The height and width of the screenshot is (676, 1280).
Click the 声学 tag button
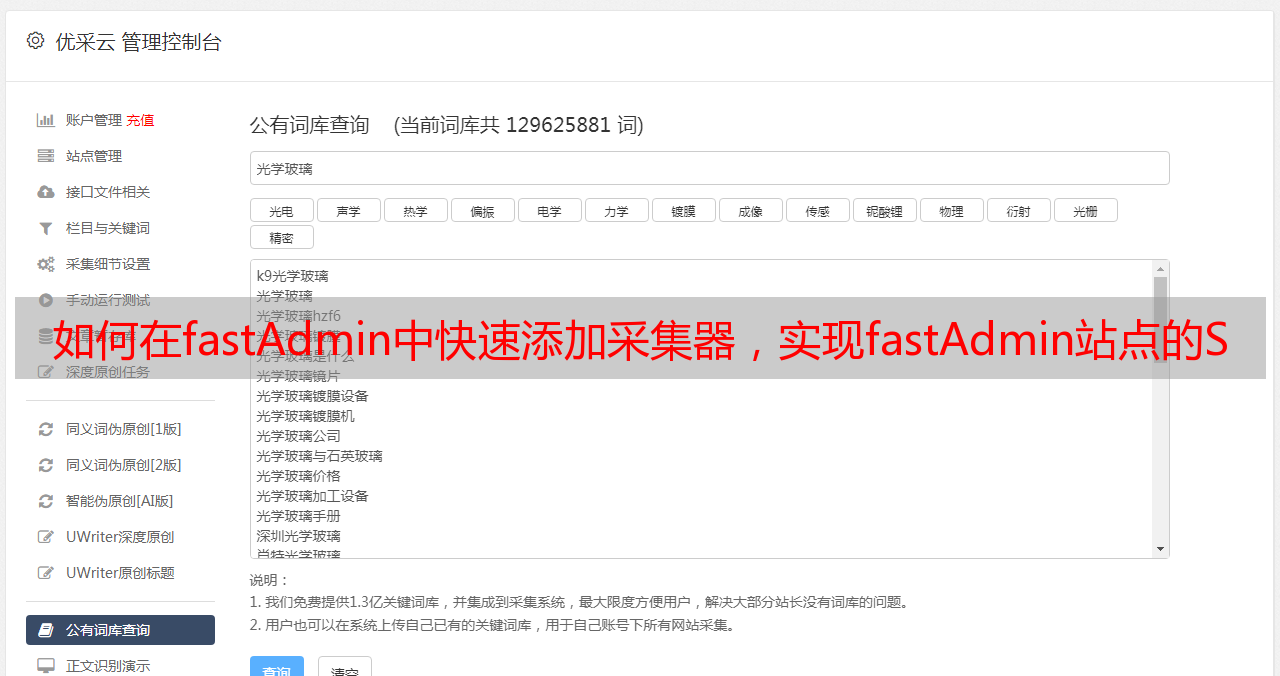pos(348,210)
